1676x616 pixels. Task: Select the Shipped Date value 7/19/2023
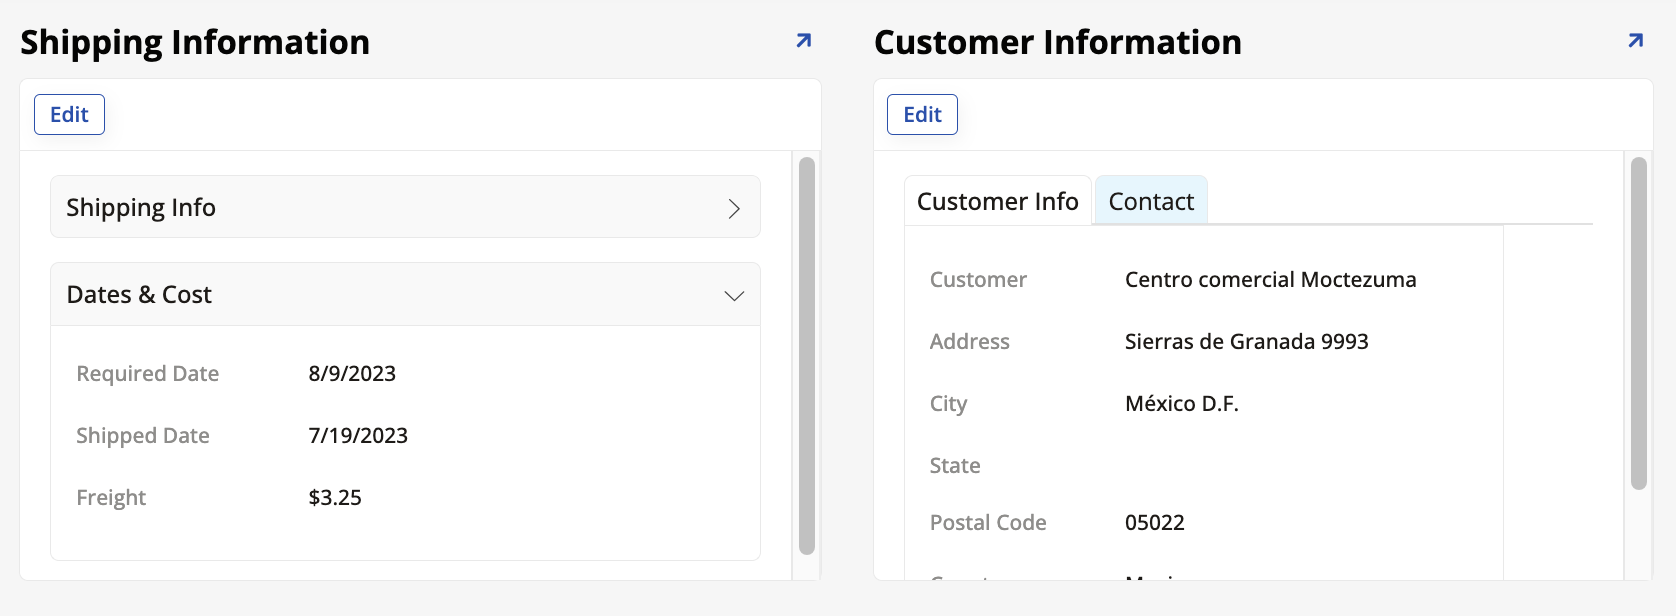click(x=358, y=436)
